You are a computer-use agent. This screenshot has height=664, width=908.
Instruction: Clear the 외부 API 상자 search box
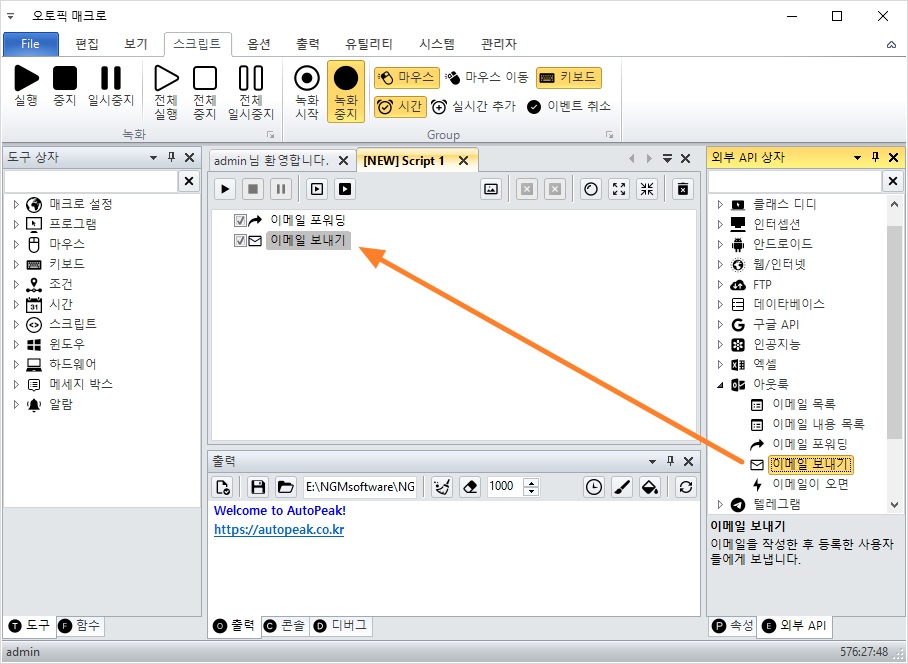(x=892, y=182)
